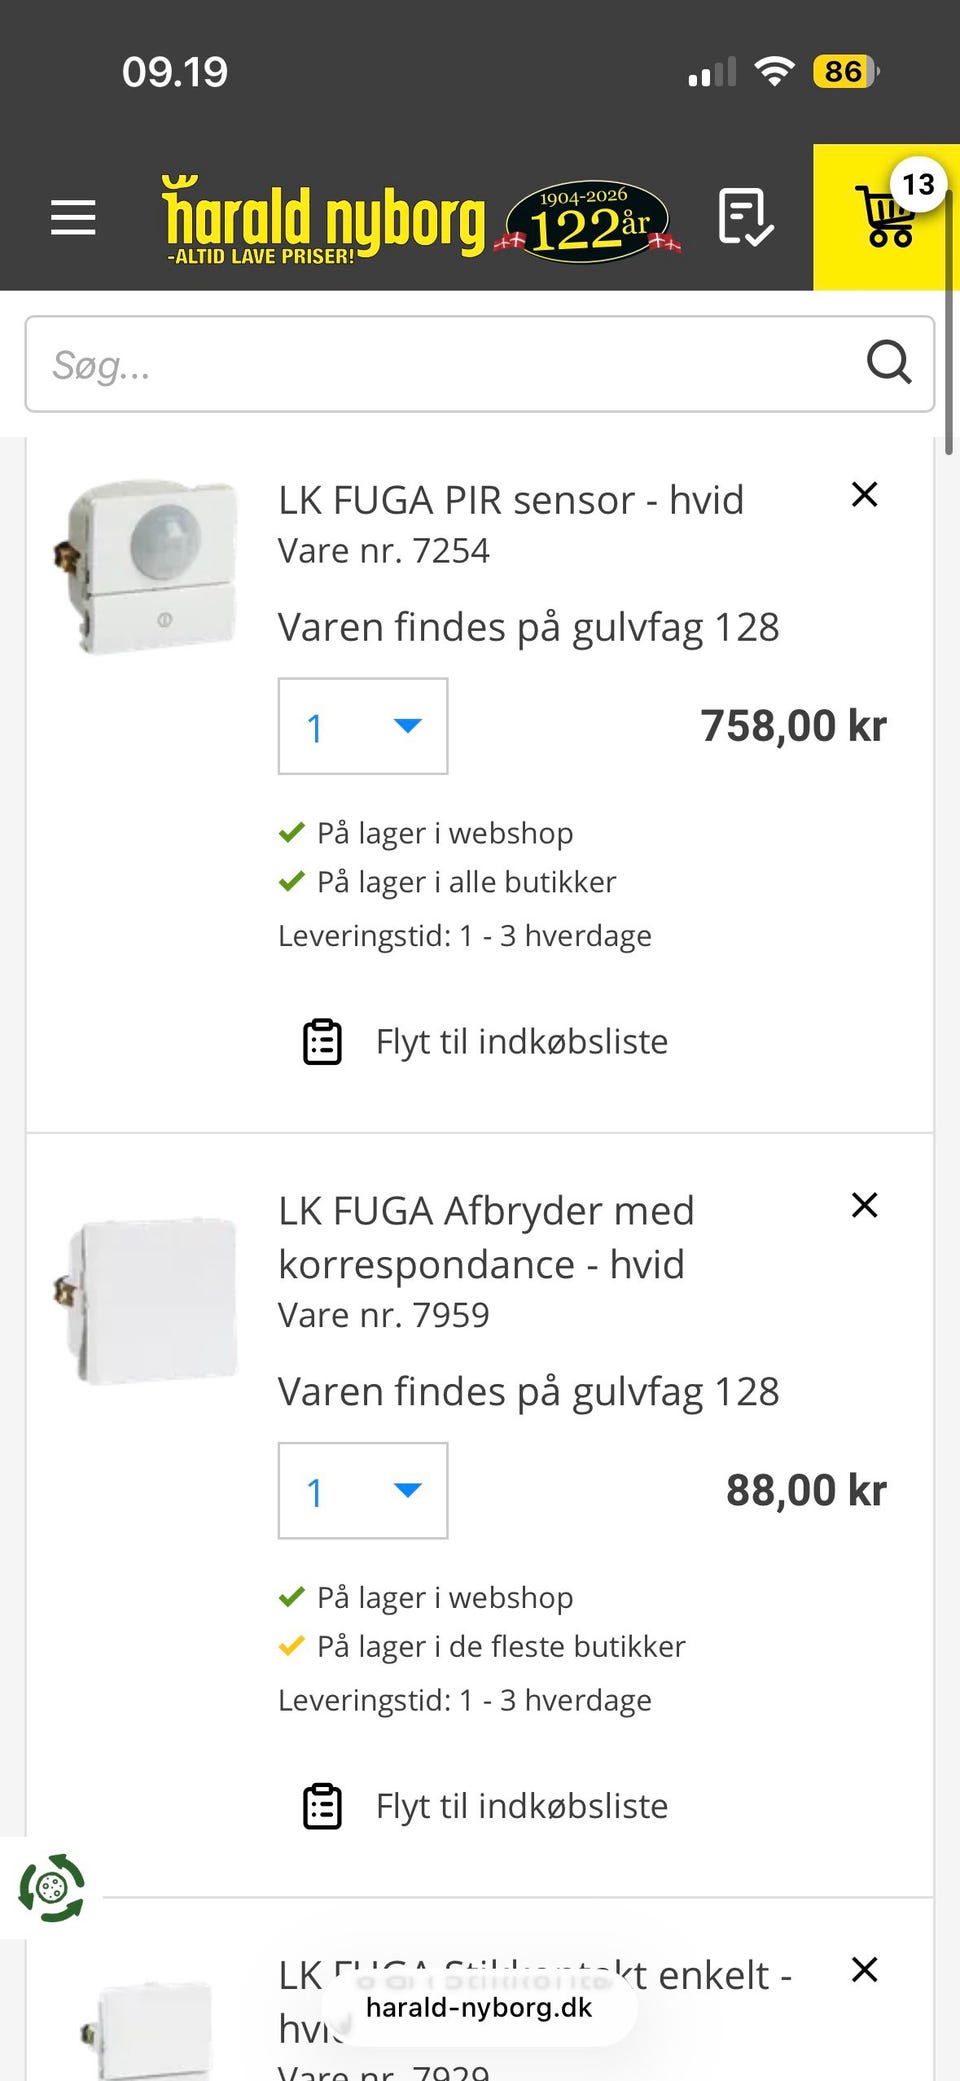Image resolution: width=960 pixels, height=2081 pixels.
Task: Open the shopping cart with 13 items
Action: (x=886, y=217)
